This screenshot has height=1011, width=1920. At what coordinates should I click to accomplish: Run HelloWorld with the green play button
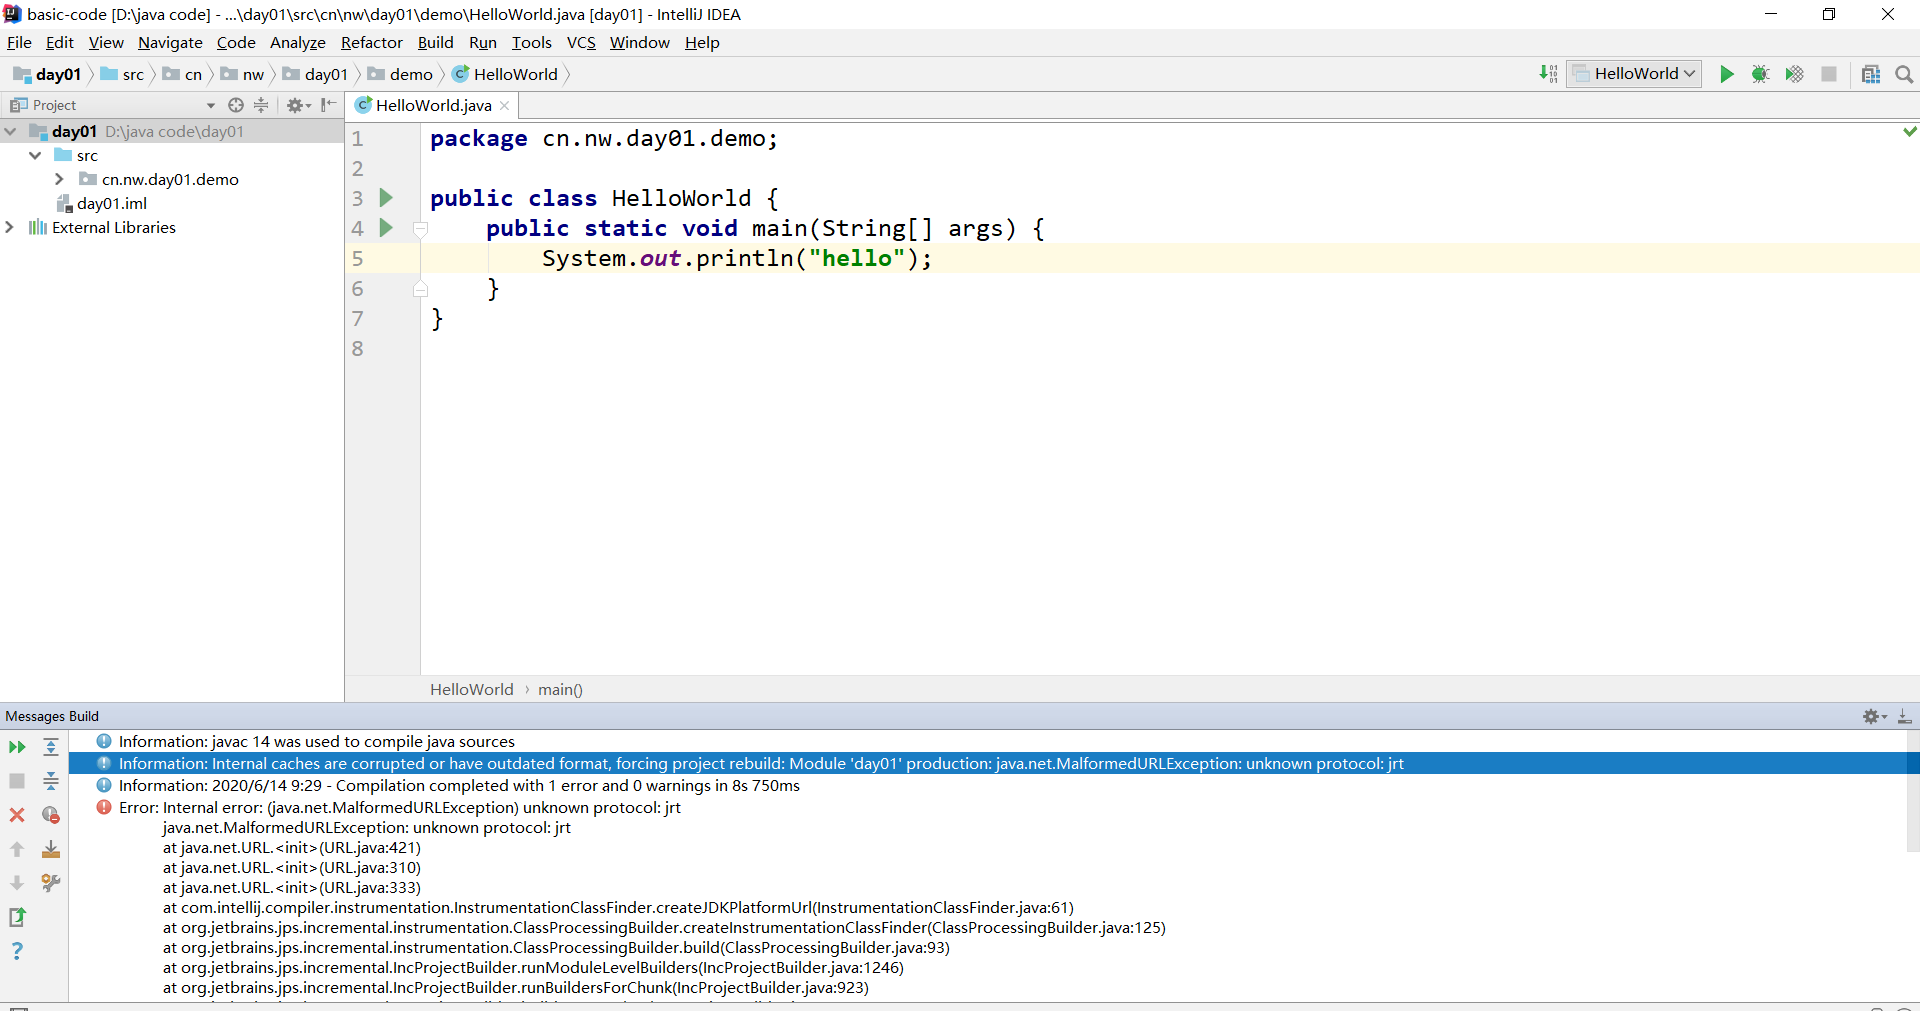point(1726,74)
